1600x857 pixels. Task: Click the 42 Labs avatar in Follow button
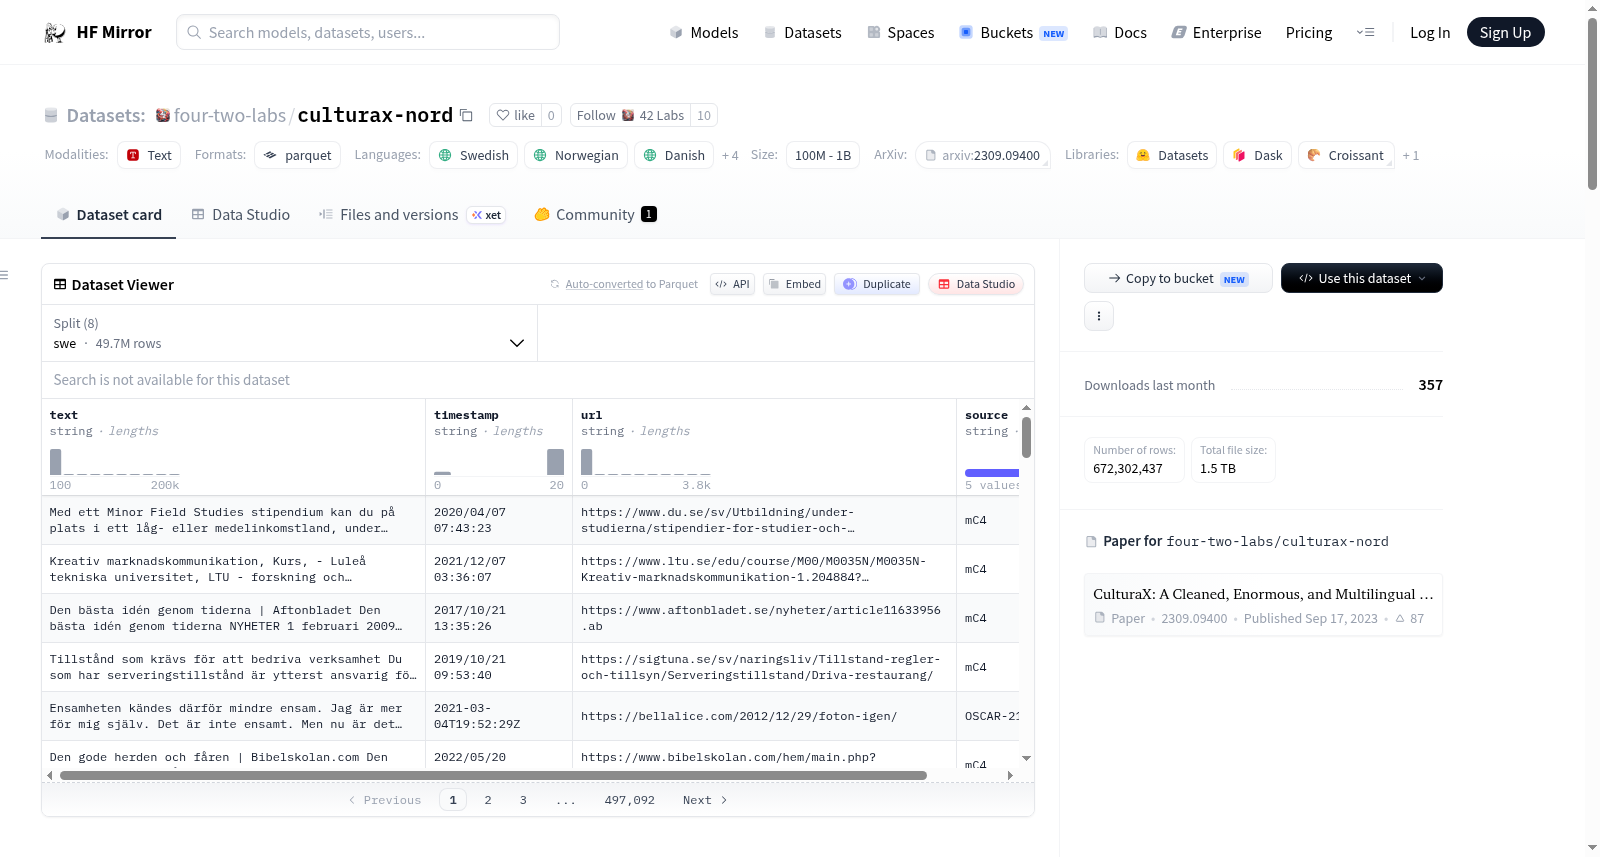[x=628, y=115]
